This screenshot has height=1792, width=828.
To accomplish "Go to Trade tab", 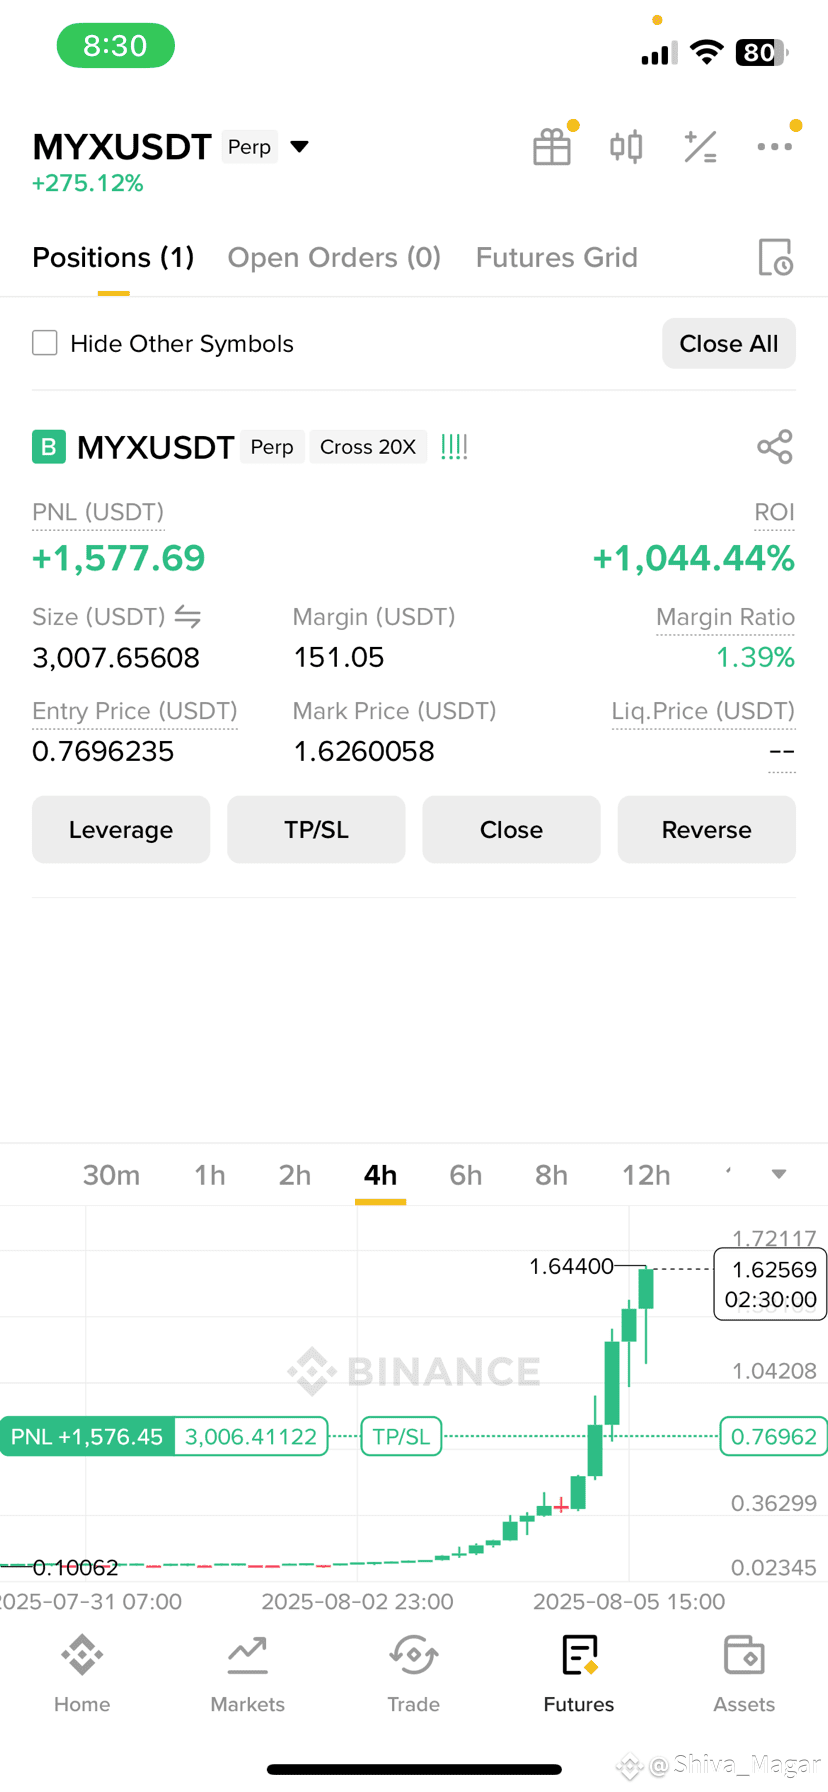I will click(414, 1673).
